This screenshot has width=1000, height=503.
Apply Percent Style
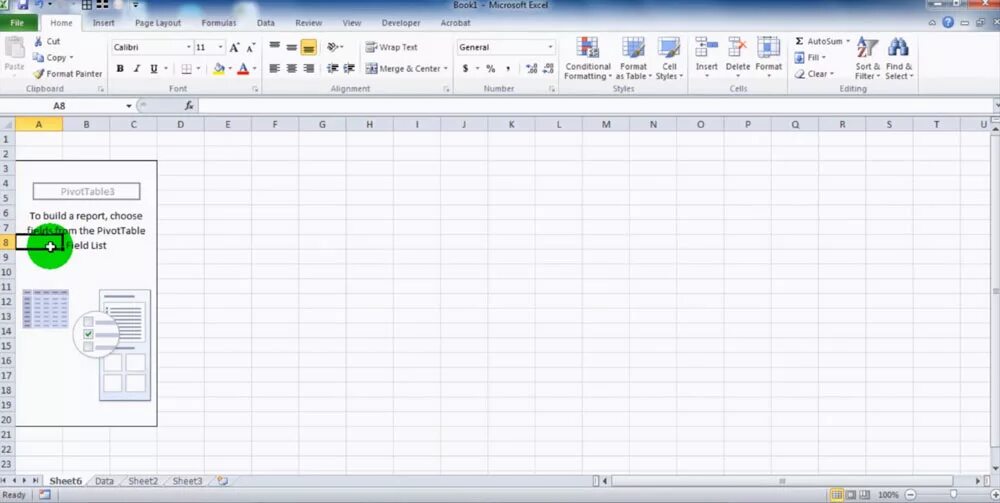(x=490, y=68)
